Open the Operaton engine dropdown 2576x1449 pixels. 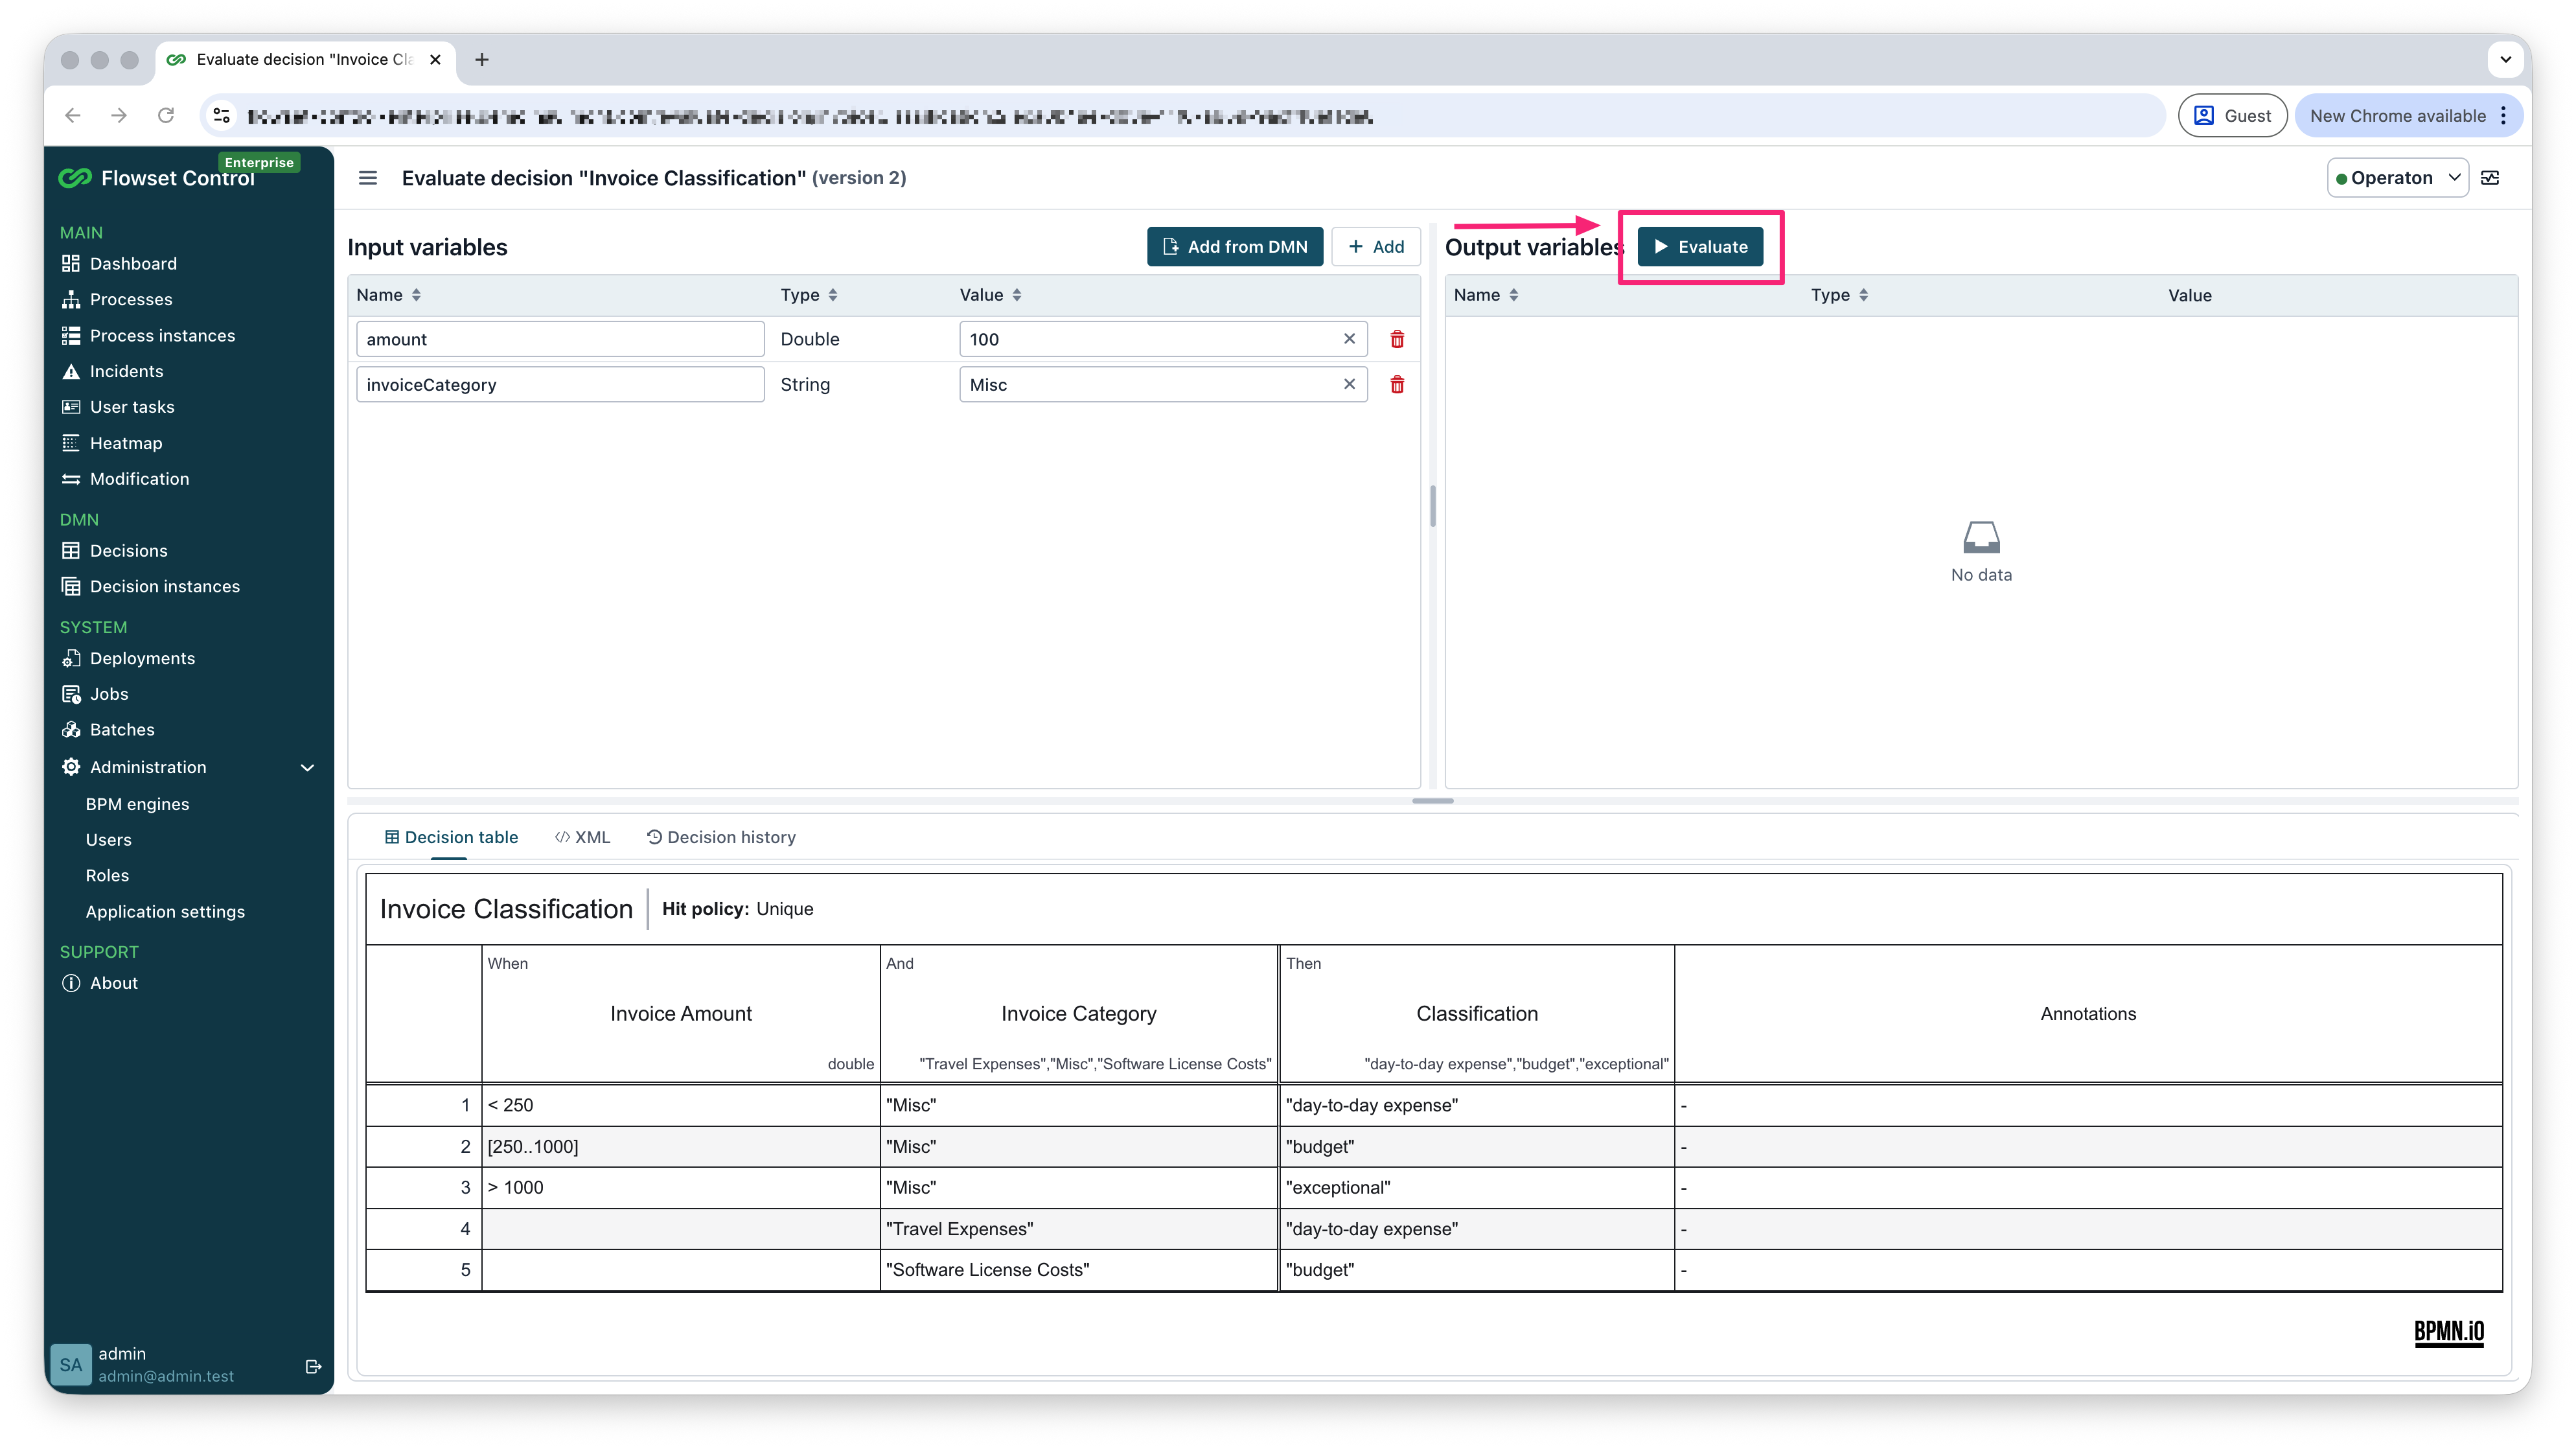tap(2397, 178)
